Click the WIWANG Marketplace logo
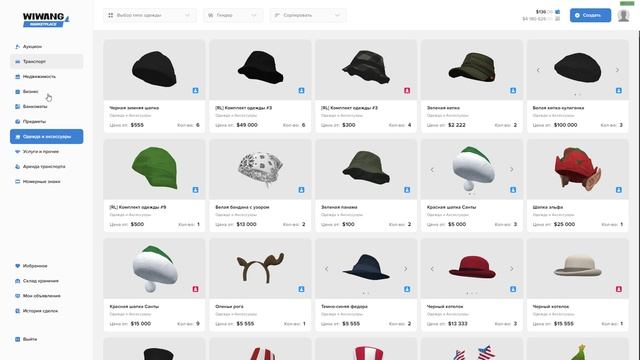Image resolution: width=640 pixels, height=360 pixels. coord(46,20)
